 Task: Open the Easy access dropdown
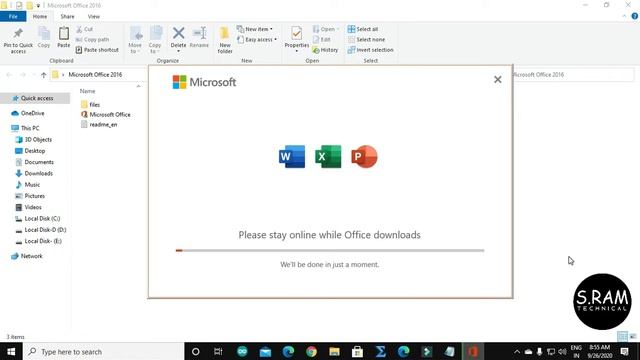coord(257,40)
